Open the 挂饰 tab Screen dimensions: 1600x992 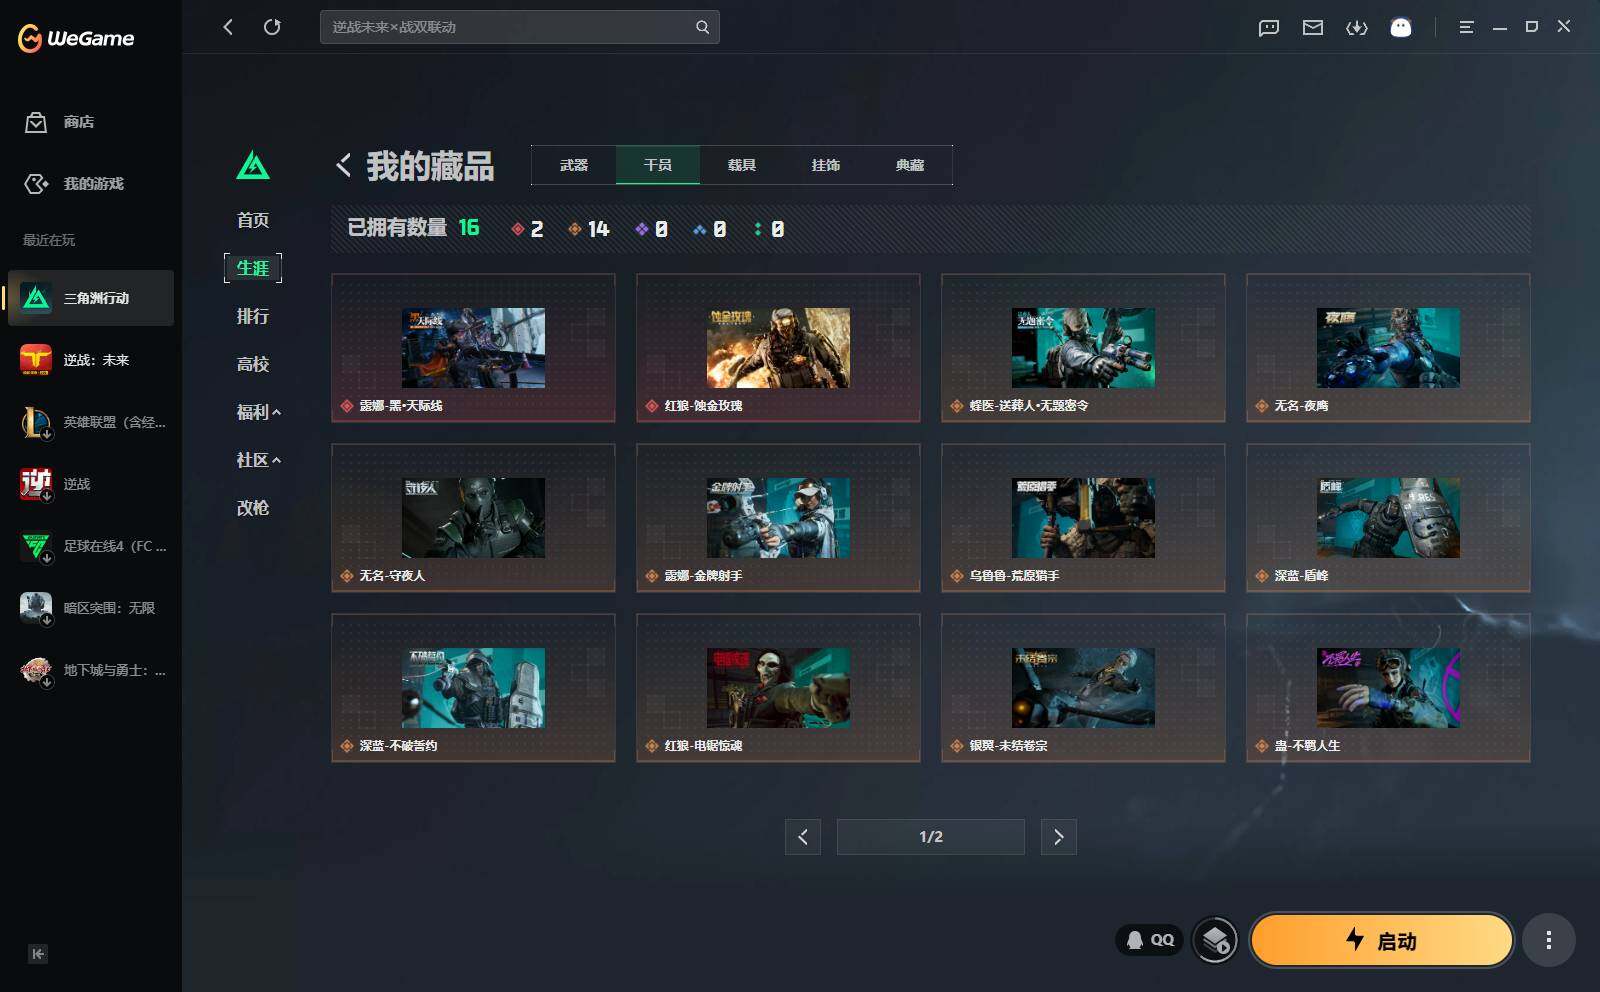(x=826, y=165)
